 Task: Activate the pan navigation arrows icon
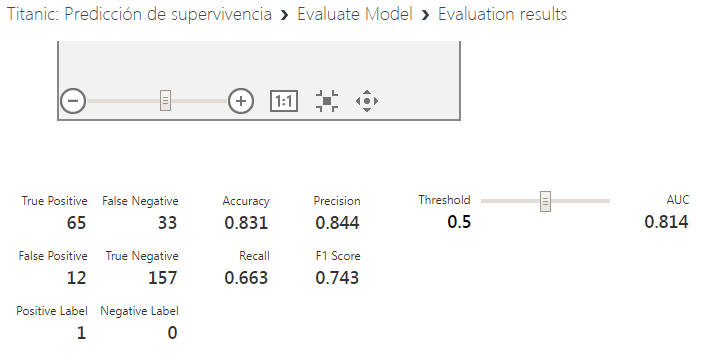[367, 101]
